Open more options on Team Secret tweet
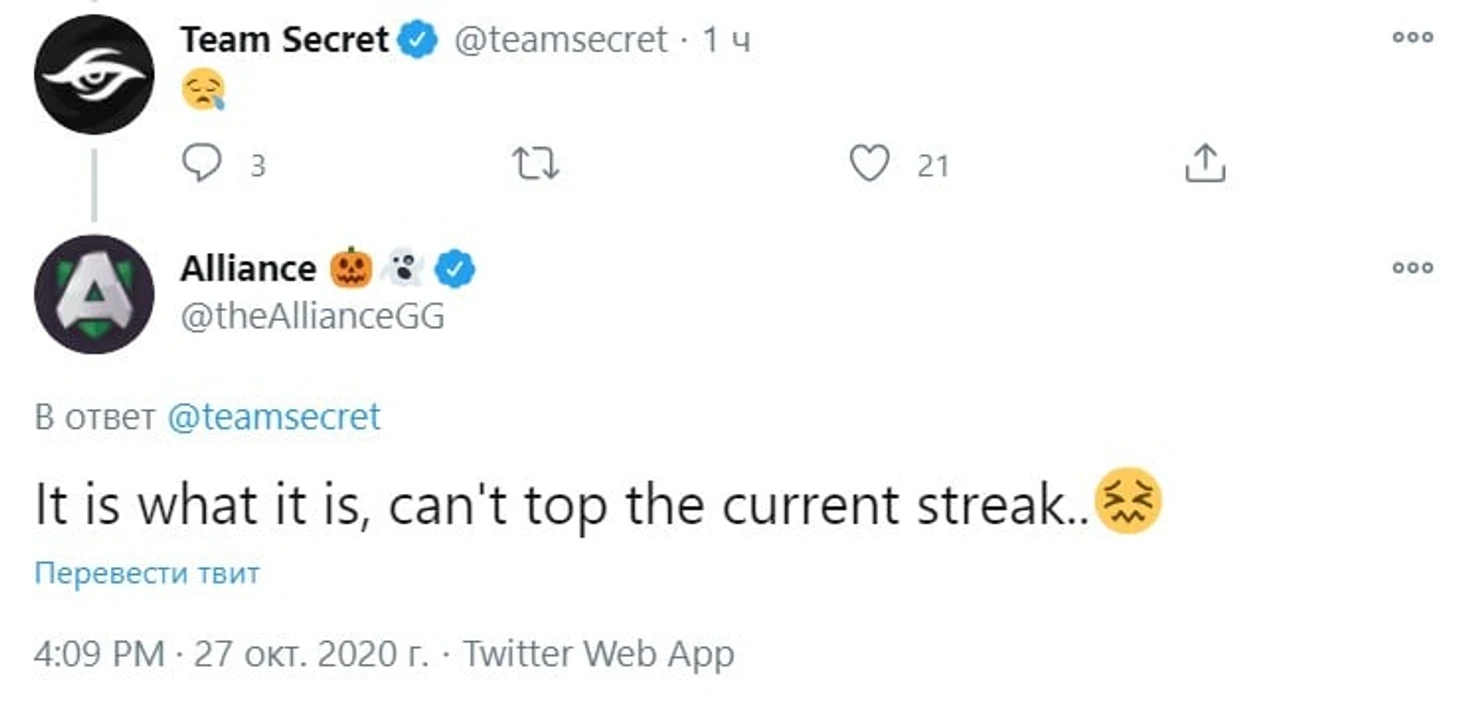 click(1413, 38)
